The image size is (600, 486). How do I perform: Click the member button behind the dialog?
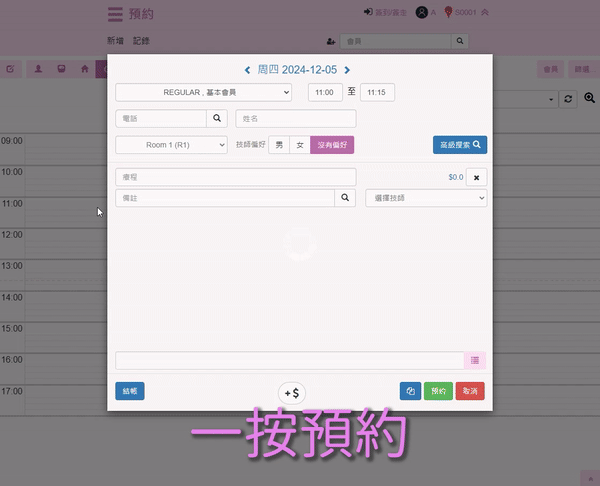tap(551, 69)
